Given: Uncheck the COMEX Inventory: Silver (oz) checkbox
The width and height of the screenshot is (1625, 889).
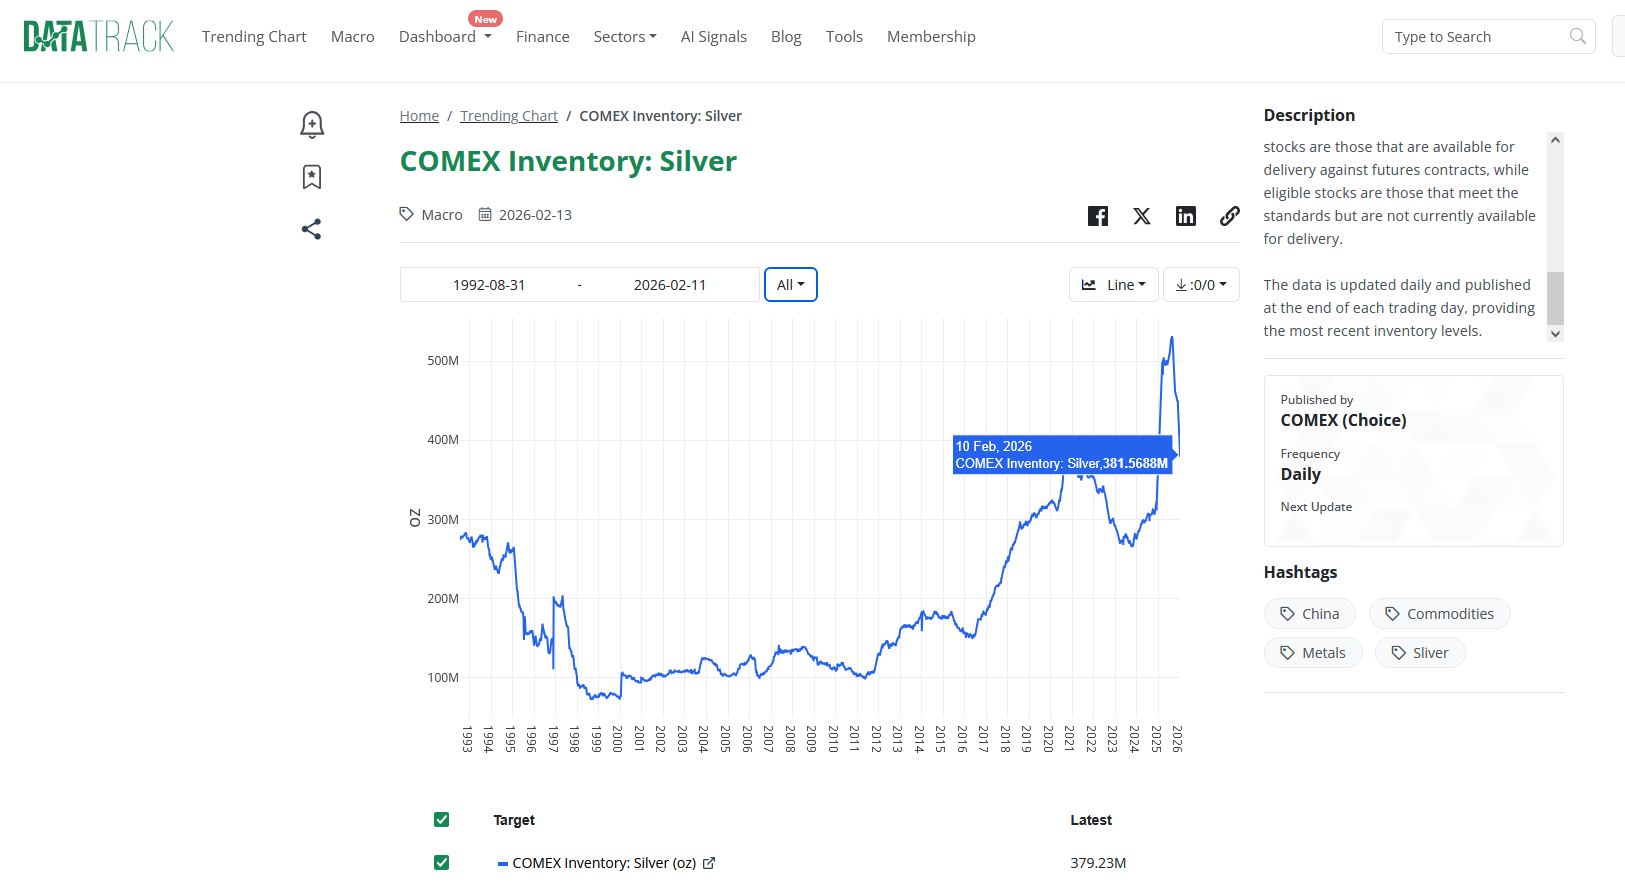Looking at the screenshot, I should pos(441,862).
